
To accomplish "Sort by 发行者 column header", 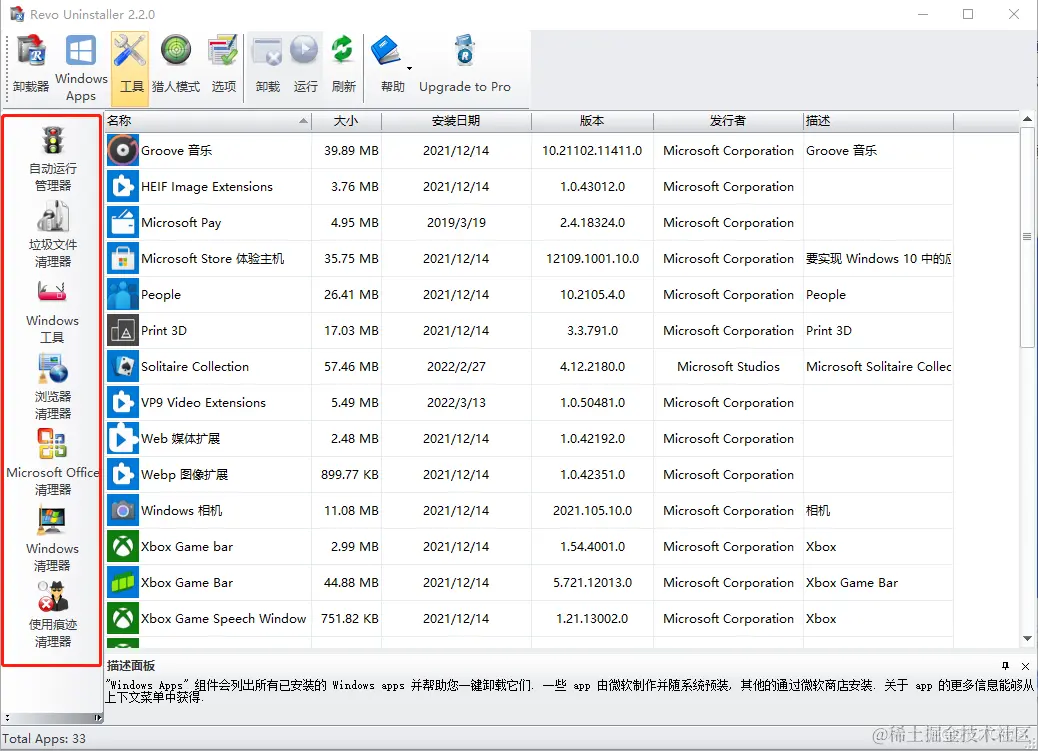I will (x=728, y=121).
